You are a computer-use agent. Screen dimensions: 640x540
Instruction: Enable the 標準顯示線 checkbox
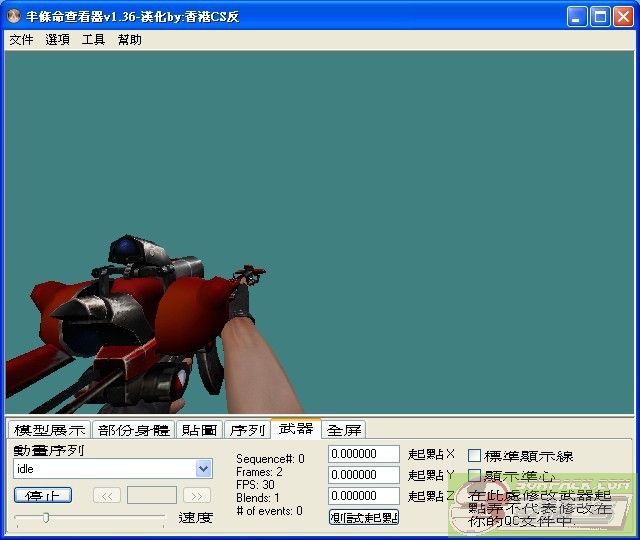tap(475, 456)
